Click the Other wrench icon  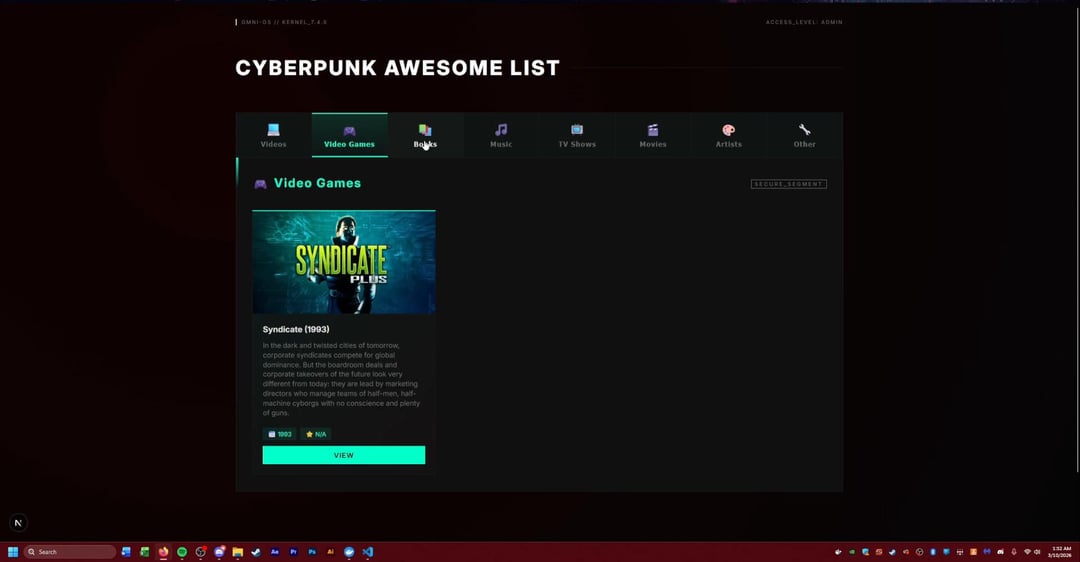804,130
